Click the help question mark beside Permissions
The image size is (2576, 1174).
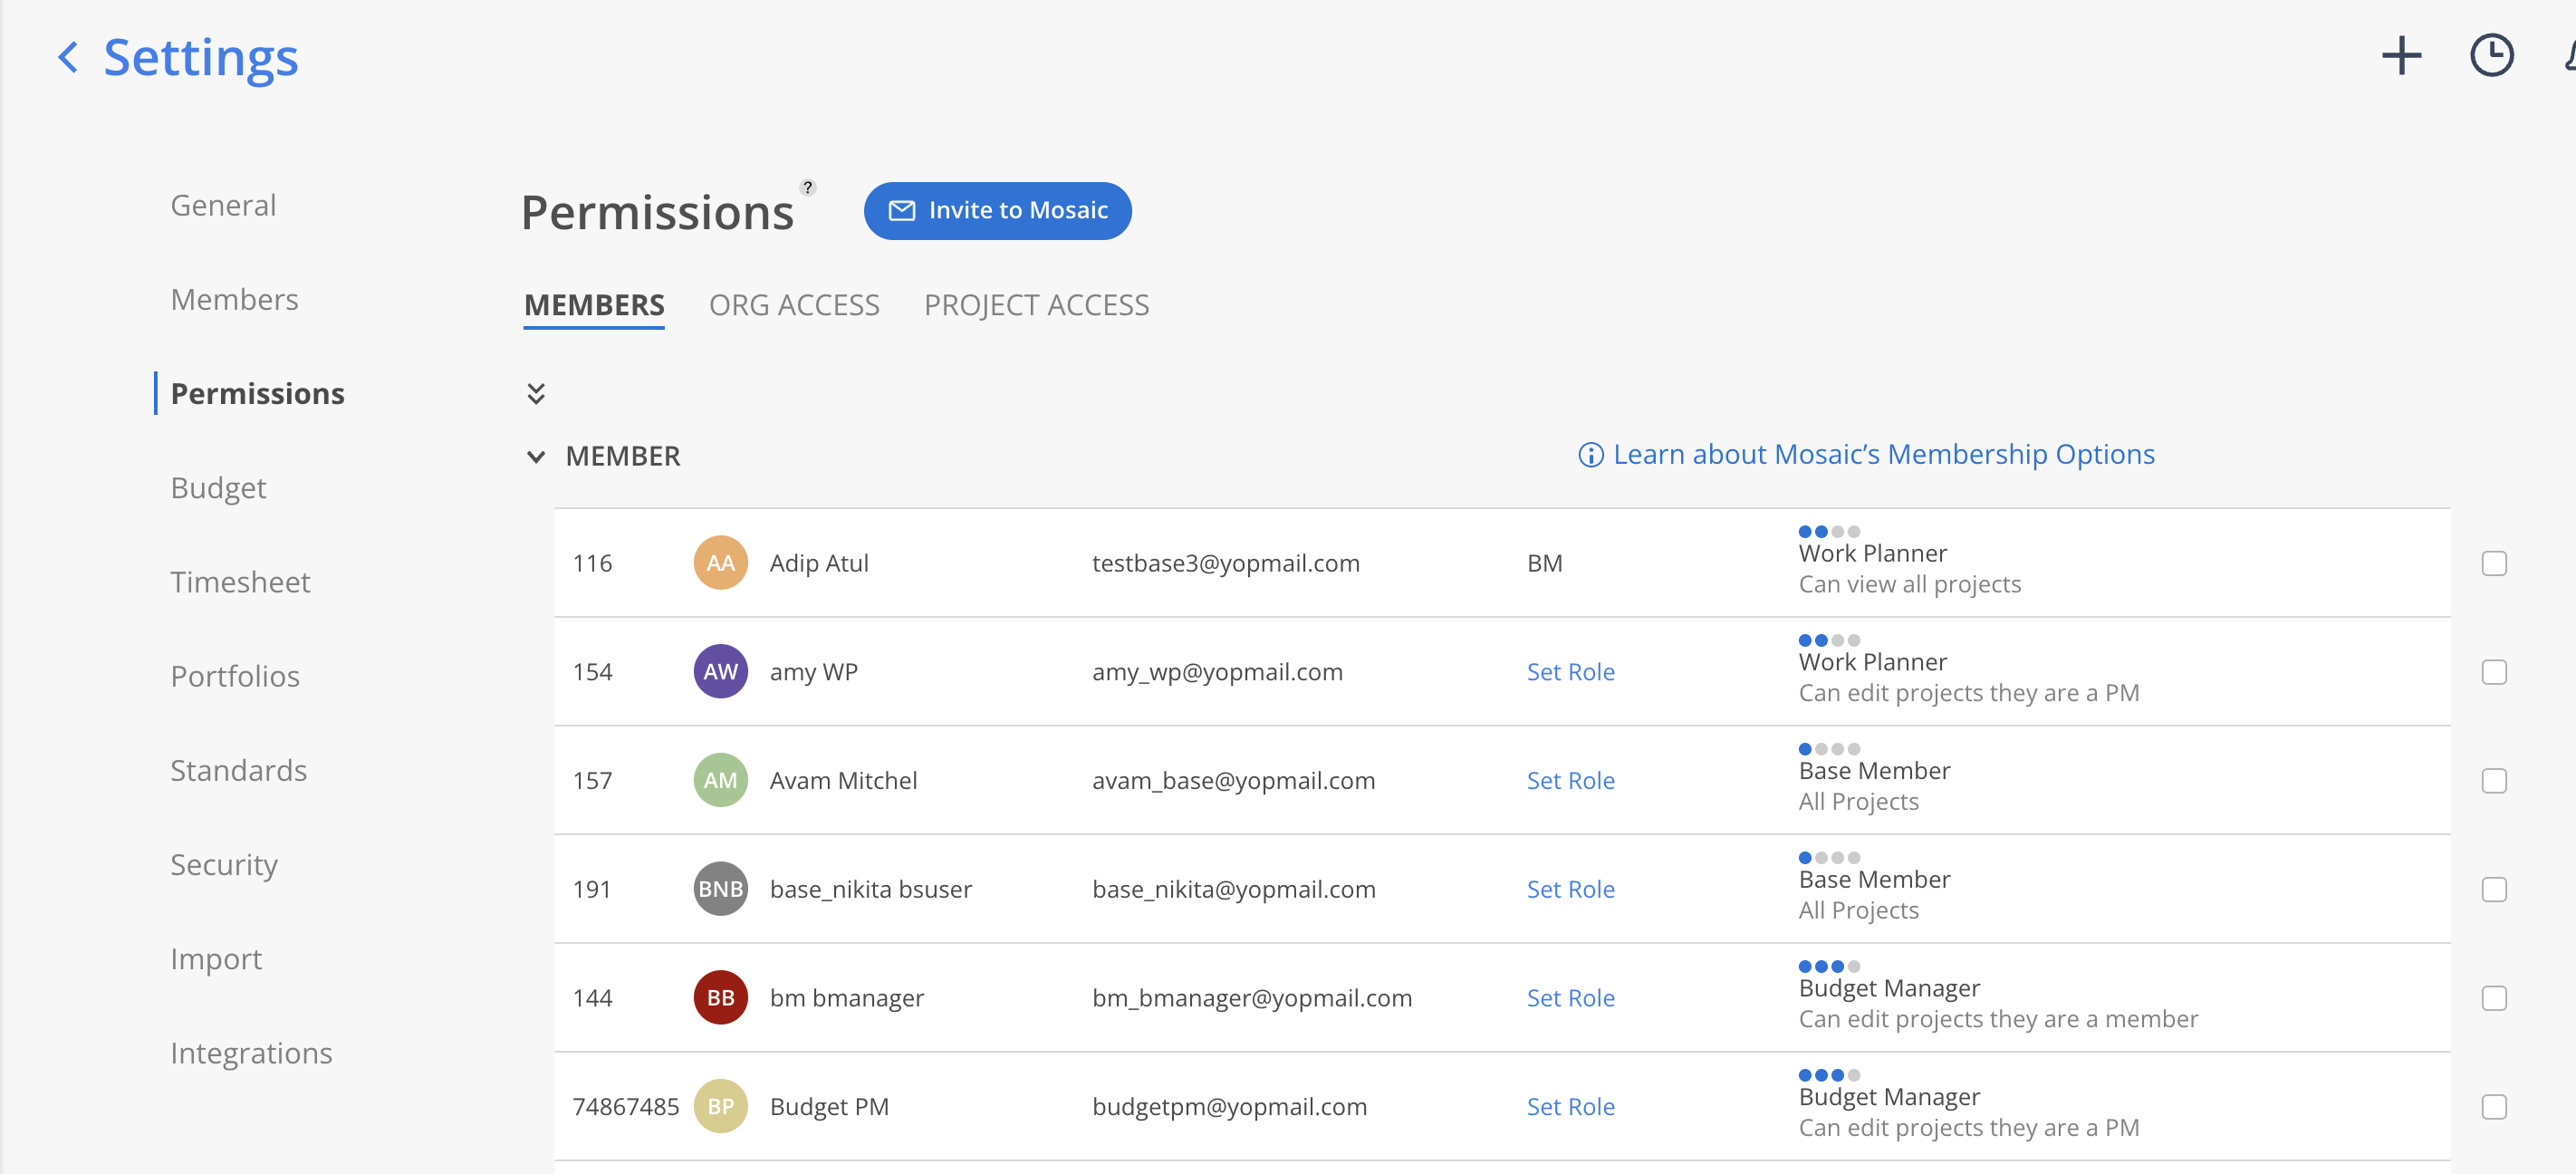[x=808, y=187]
